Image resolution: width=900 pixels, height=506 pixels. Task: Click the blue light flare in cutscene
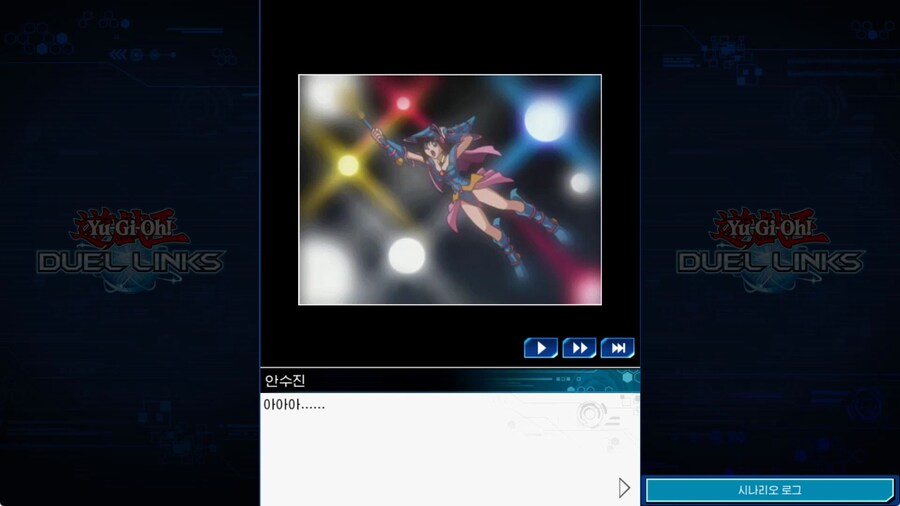point(545,121)
